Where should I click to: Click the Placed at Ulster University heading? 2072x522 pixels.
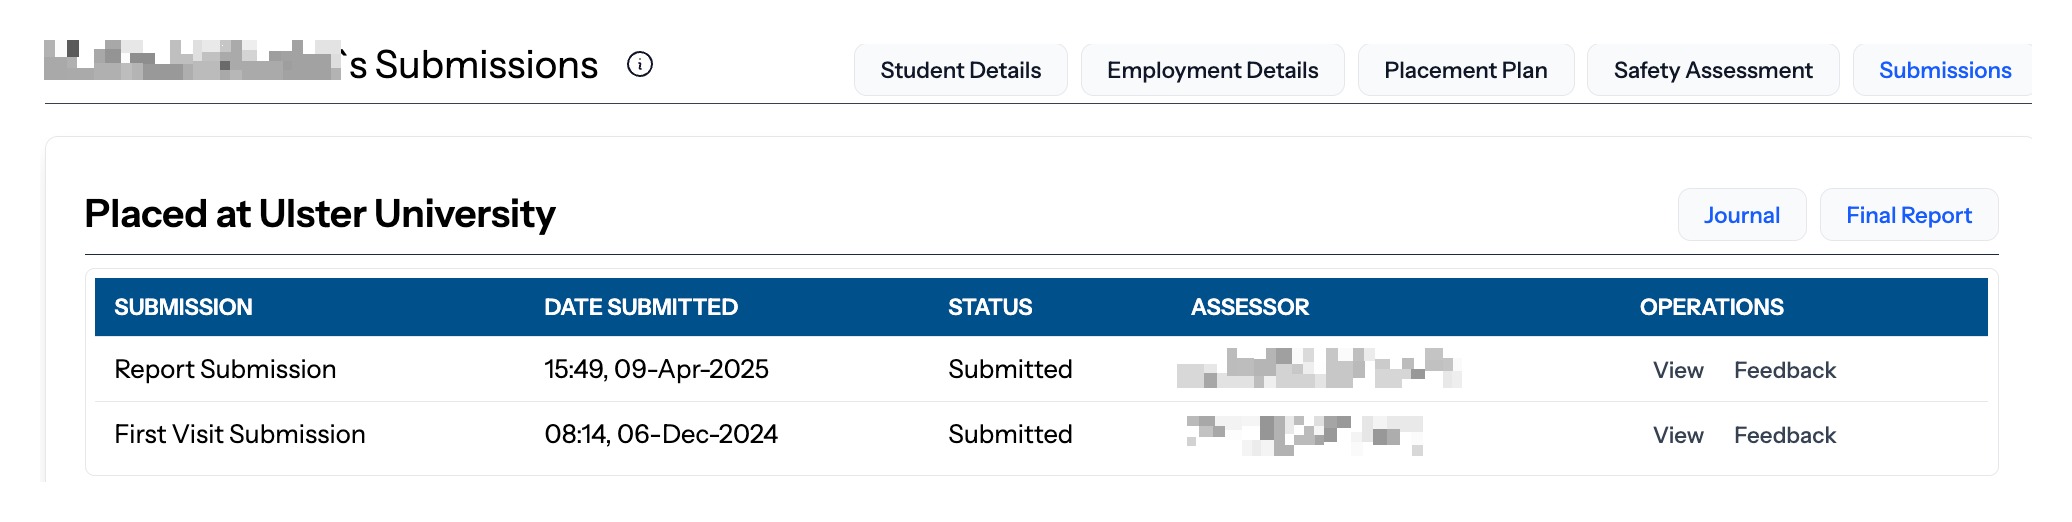320,214
